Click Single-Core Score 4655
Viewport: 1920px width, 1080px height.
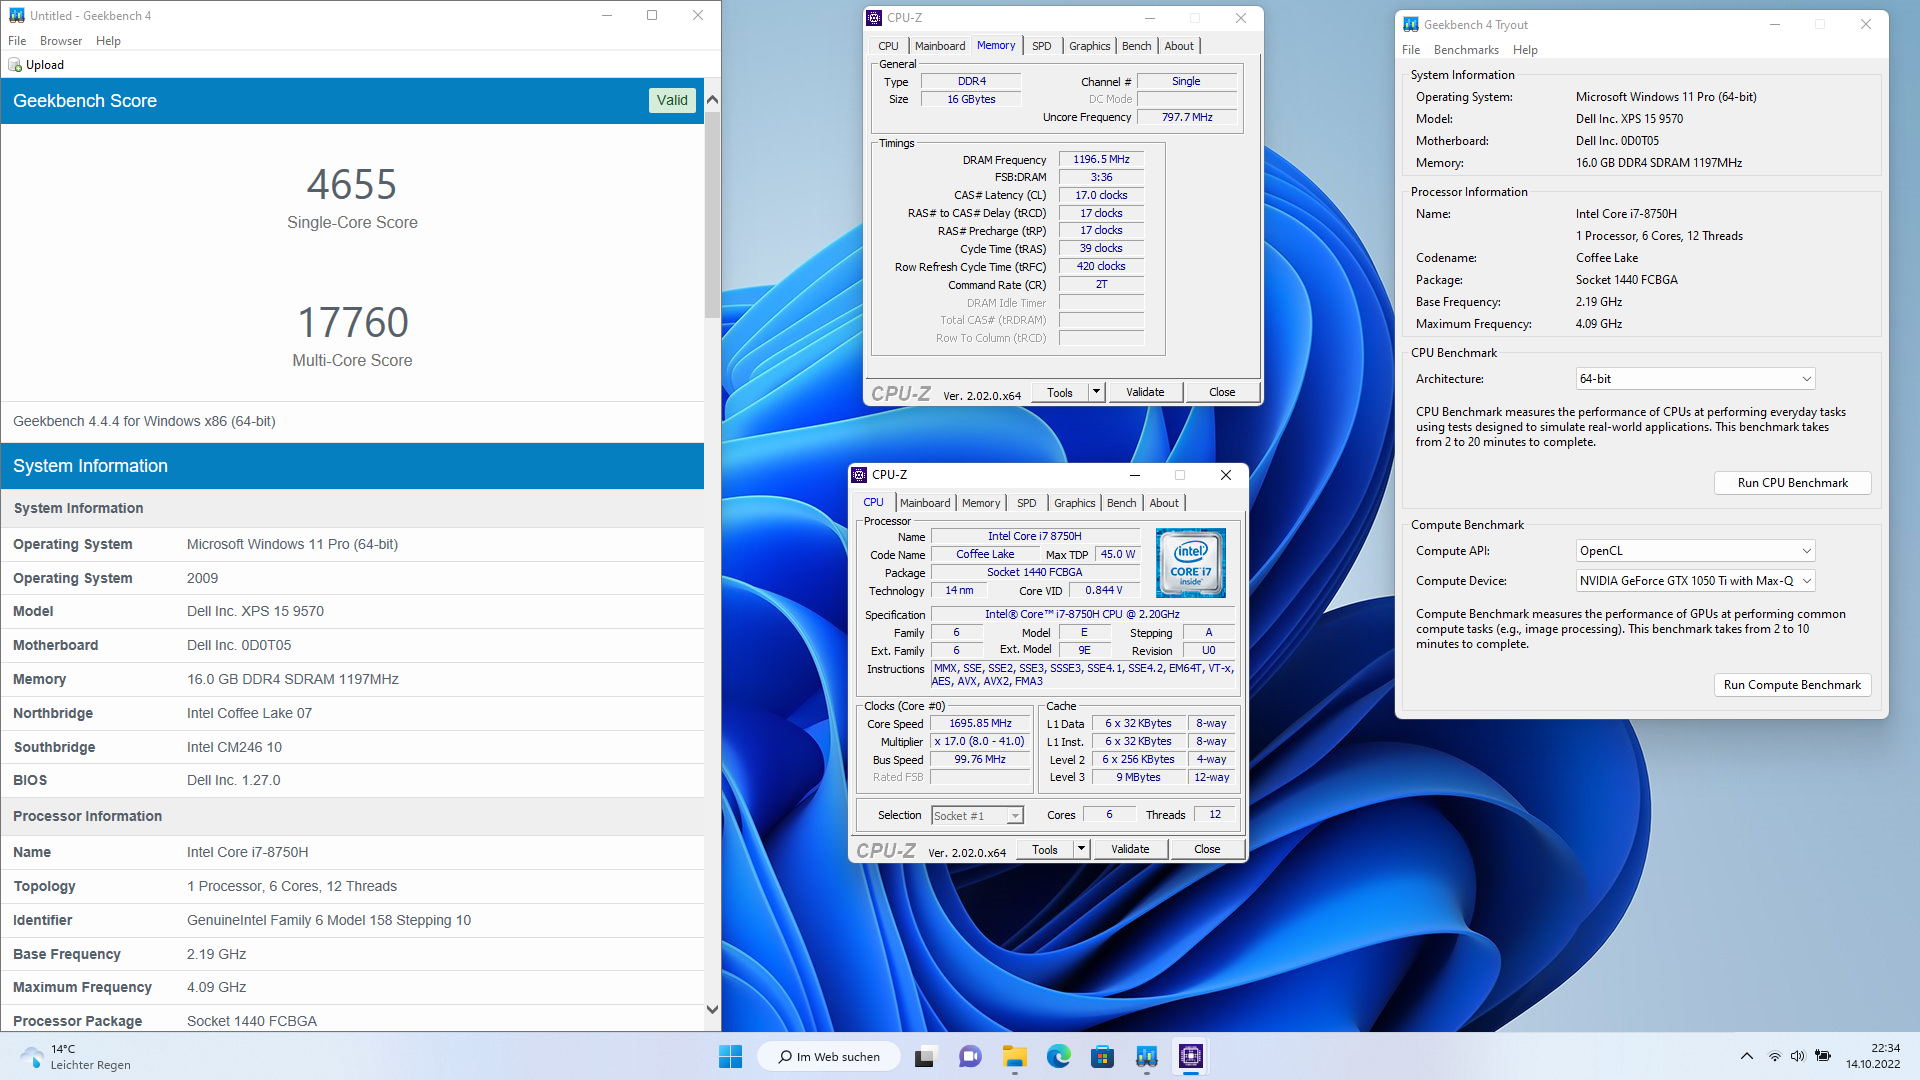(x=352, y=185)
